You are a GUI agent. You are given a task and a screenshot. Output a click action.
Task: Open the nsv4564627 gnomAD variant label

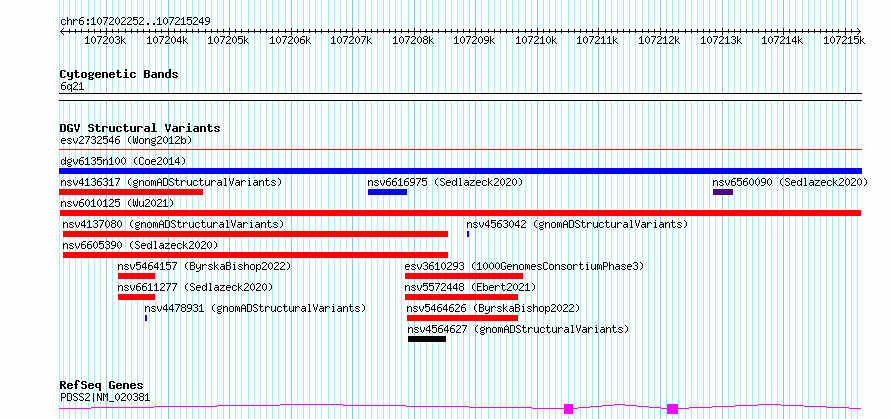(518, 329)
